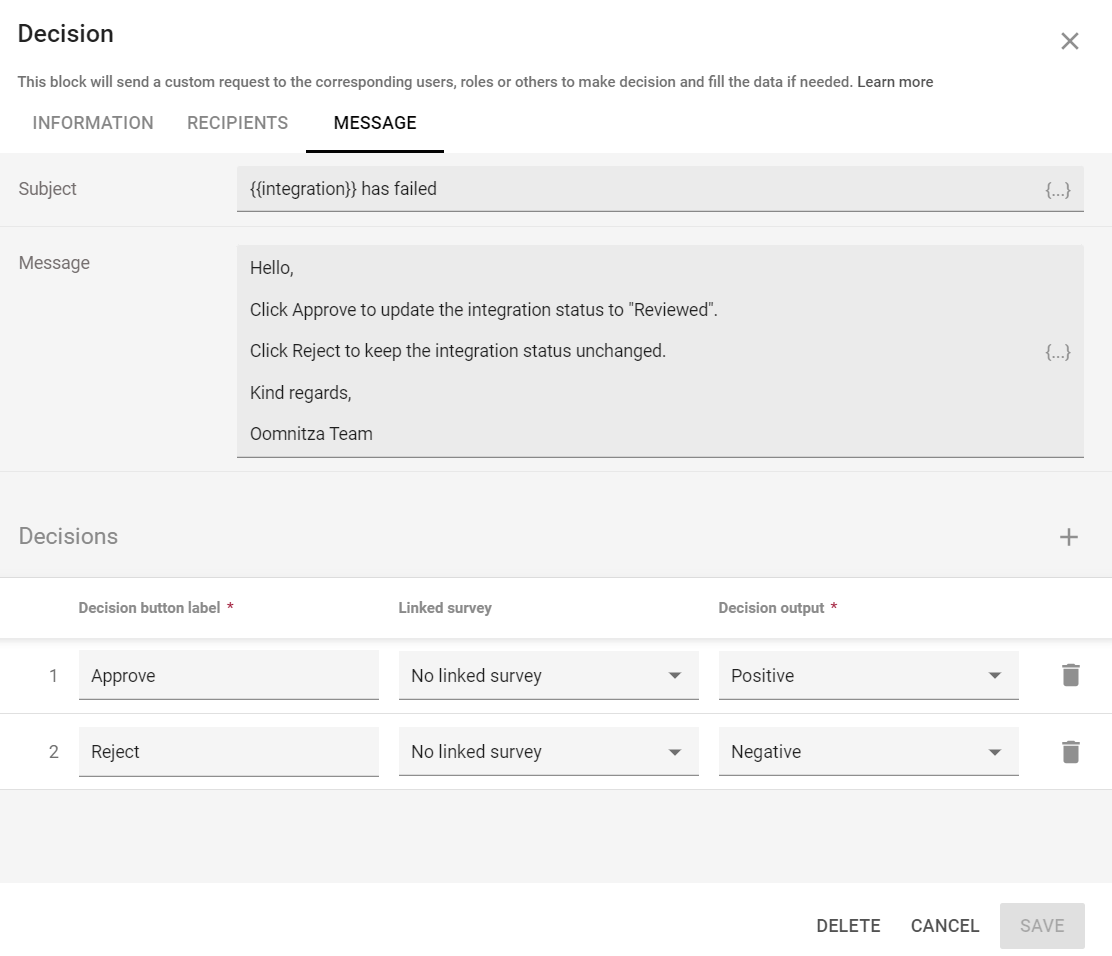The width and height of the screenshot is (1112, 956).
Task: Save the Decision block
Action: [x=1042, y=925]
